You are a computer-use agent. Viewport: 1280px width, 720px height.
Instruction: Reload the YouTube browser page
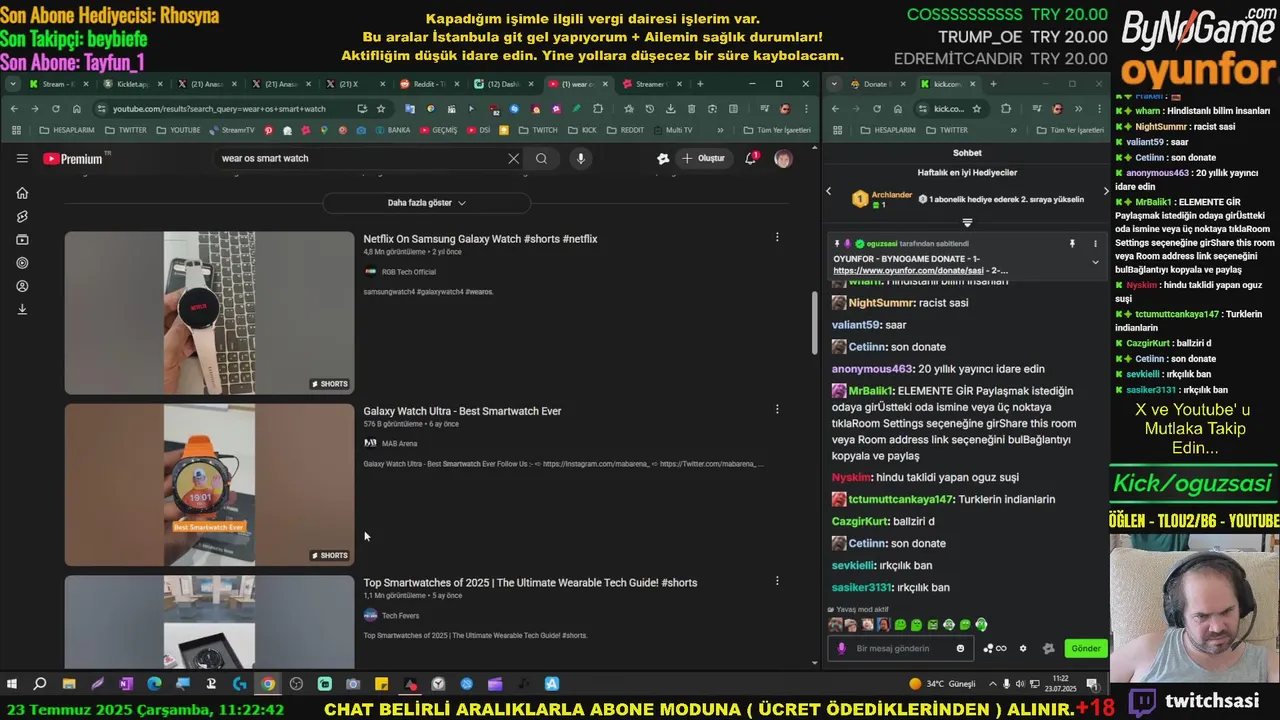click(56, 109)
